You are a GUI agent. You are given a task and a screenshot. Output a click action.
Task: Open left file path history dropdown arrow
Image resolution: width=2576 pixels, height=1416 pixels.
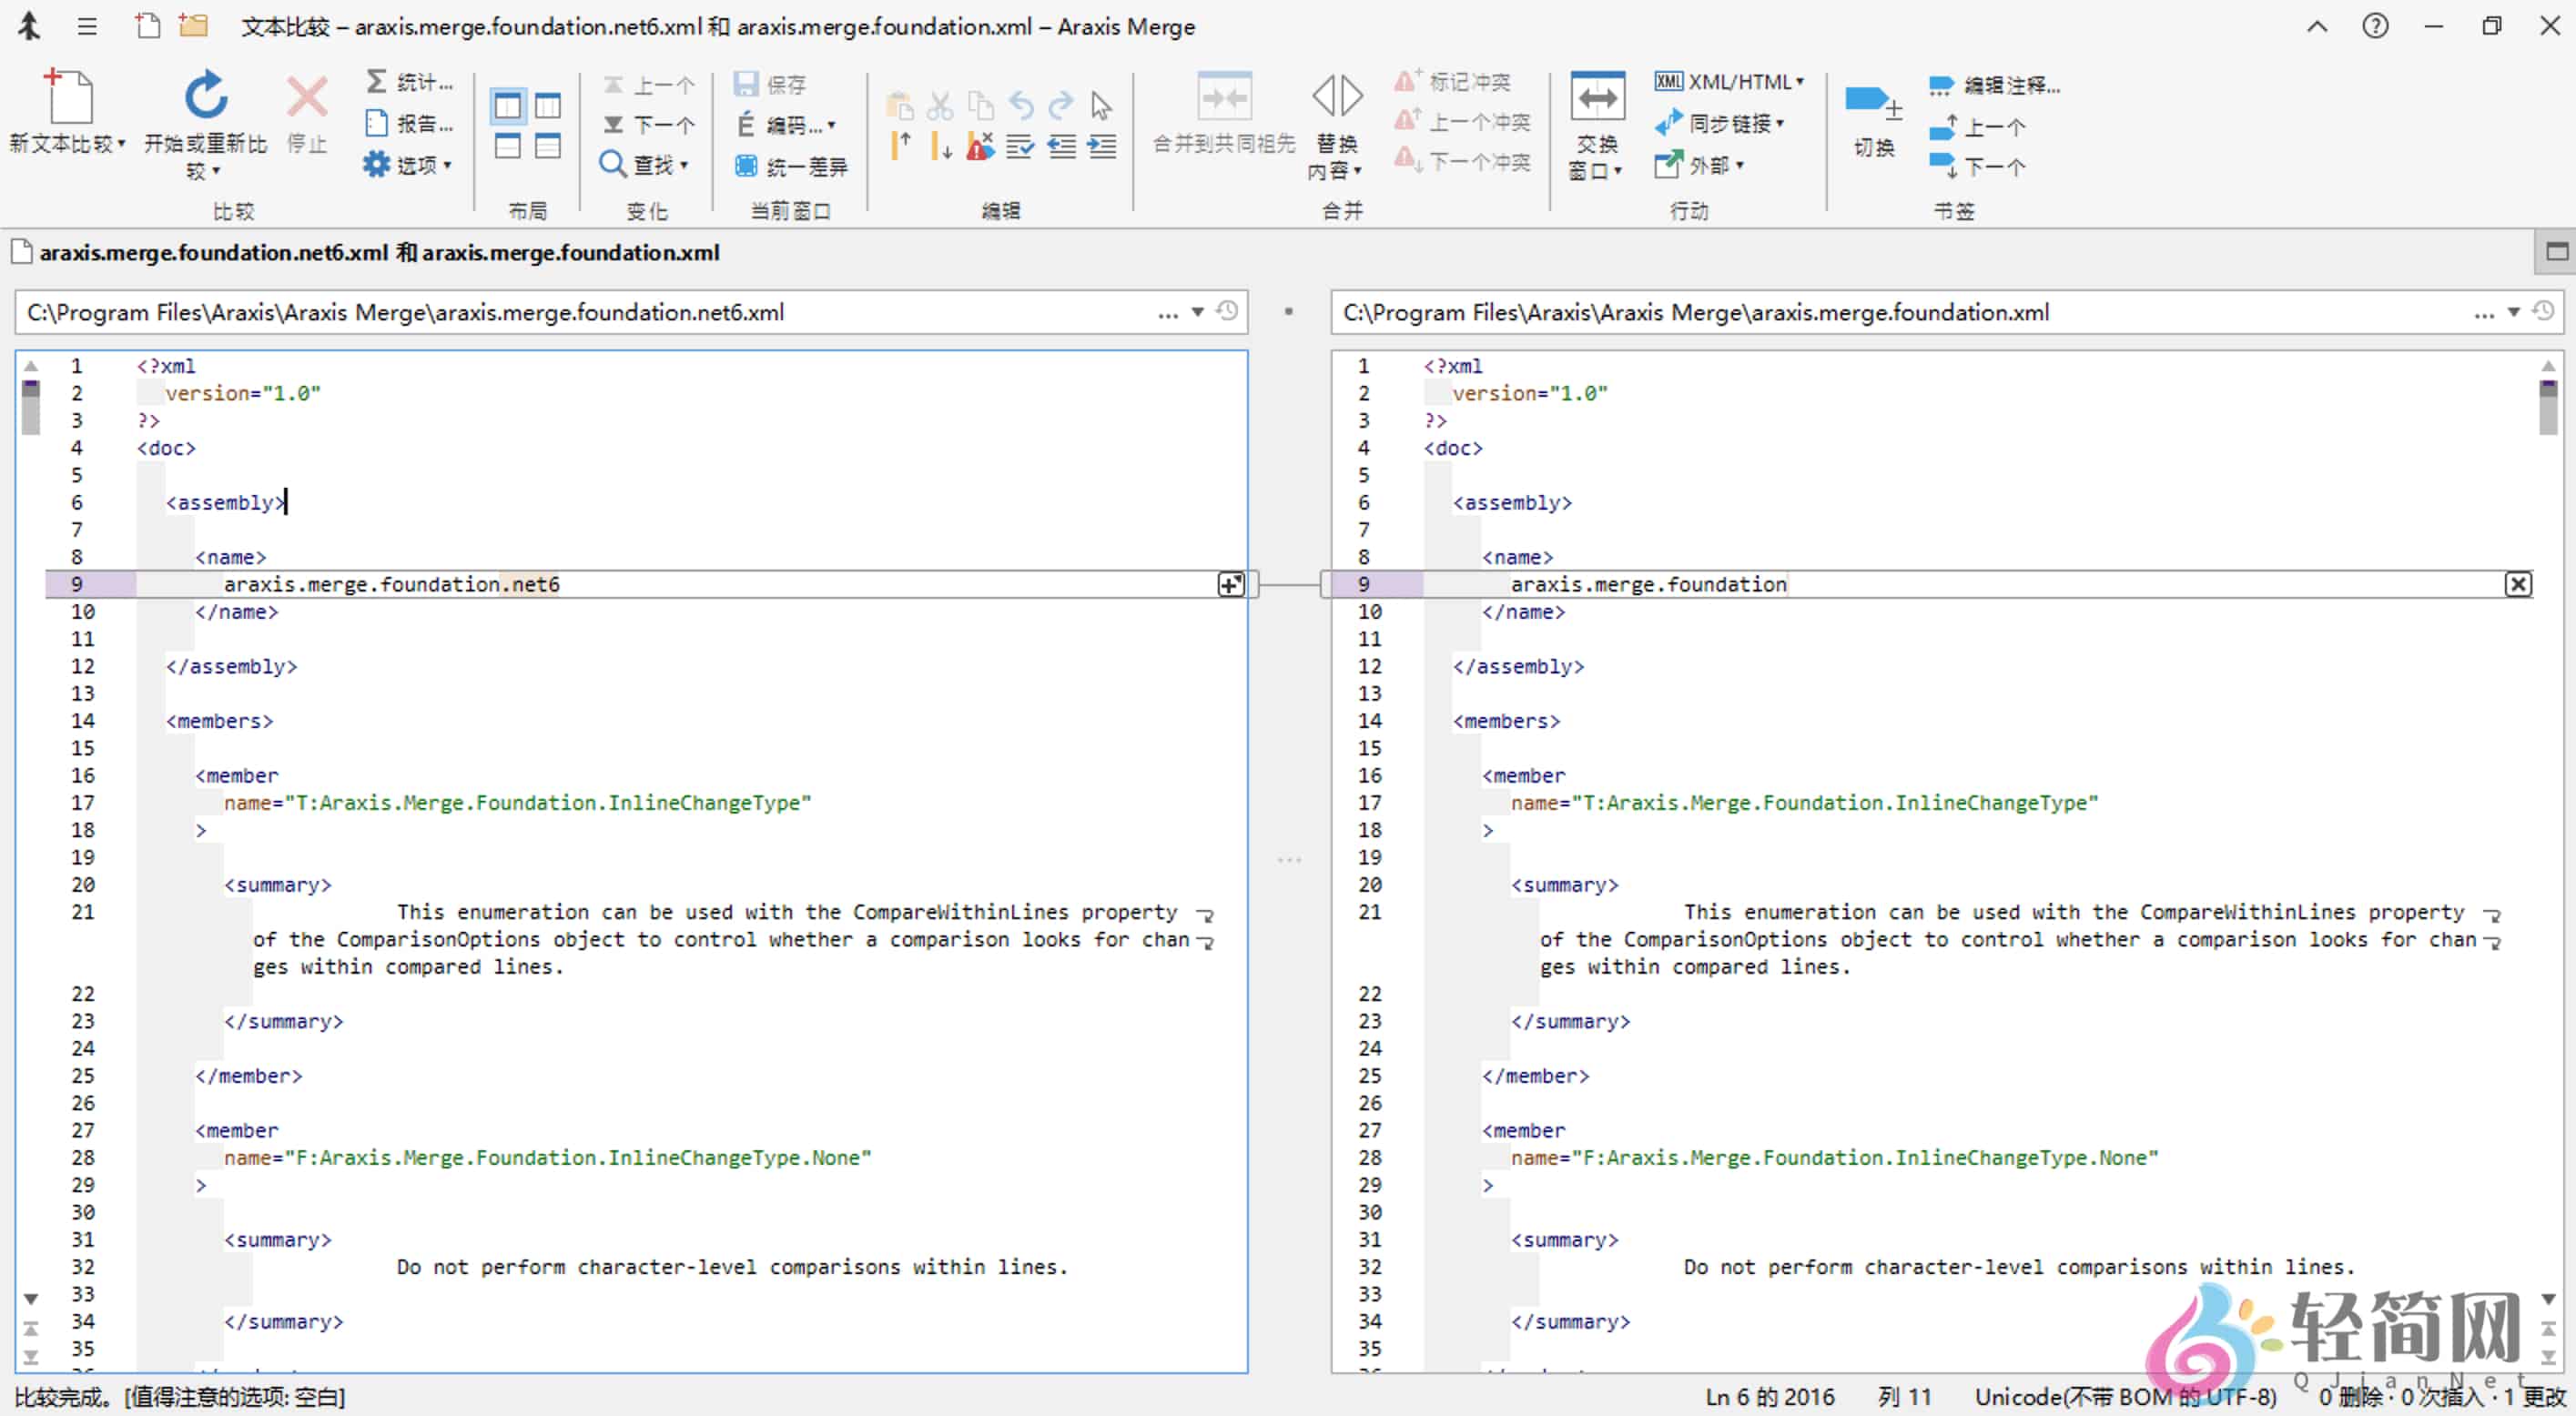tap(1197, 313)
